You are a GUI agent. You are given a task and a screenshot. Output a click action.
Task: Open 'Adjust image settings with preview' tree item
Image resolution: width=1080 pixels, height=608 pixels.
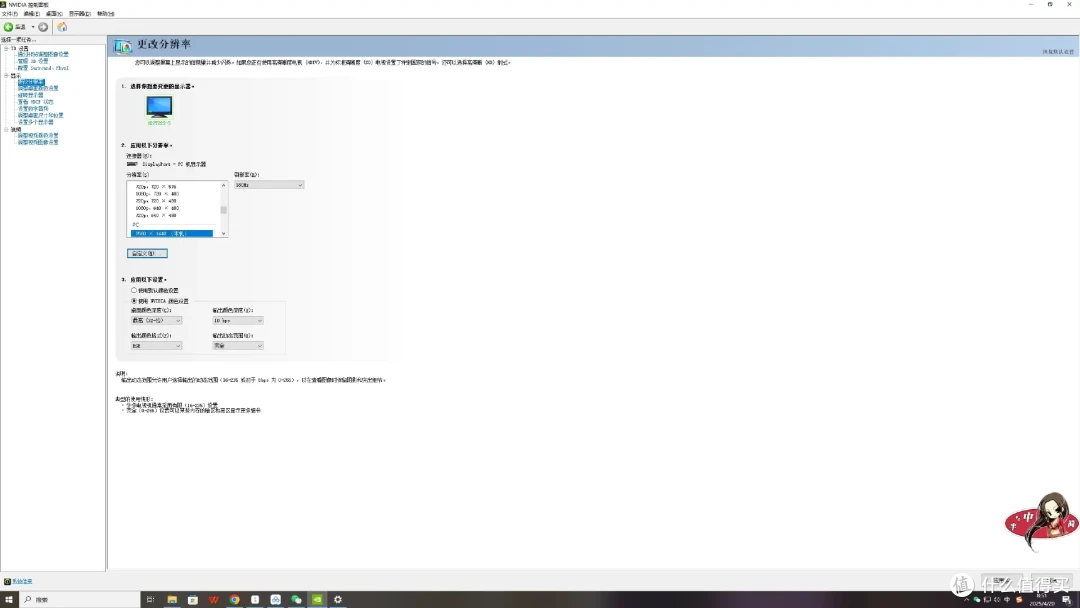click(43, 54)
